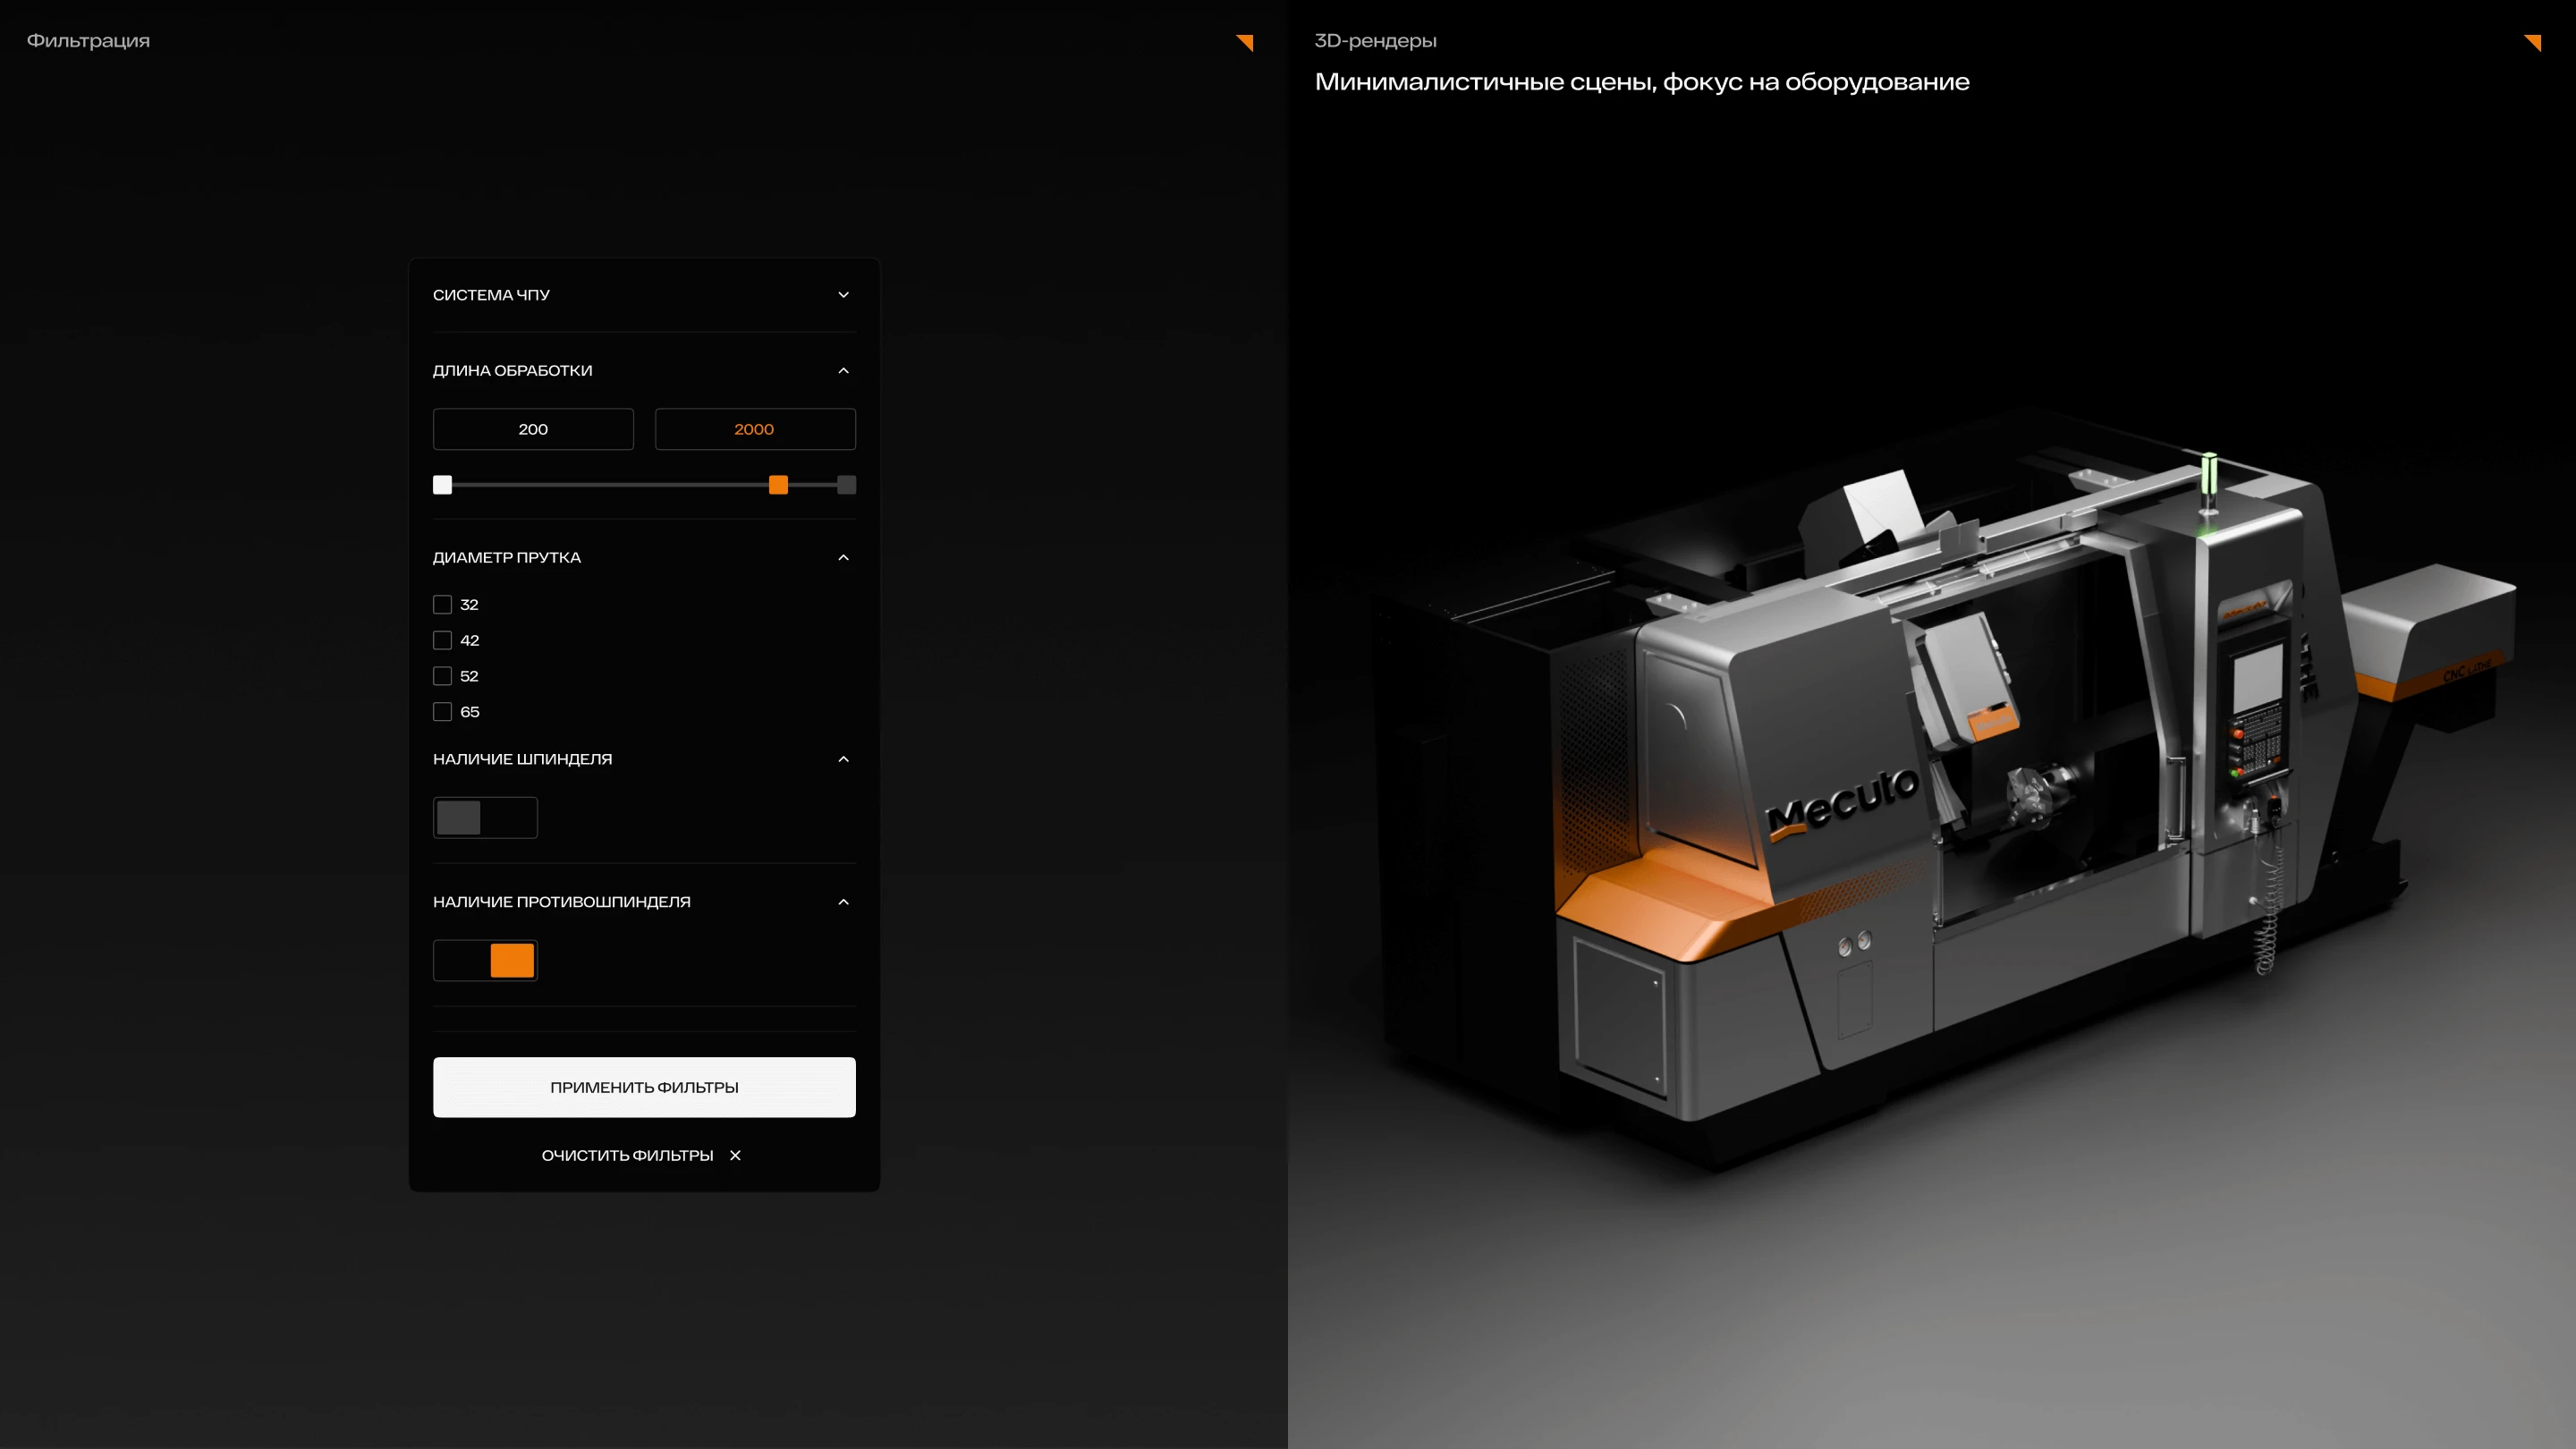Image resolution: width=2576 pixels, height=1449 pixels.
Task: Disable the Наличие противошпинделя toggle
Action: 485,961
